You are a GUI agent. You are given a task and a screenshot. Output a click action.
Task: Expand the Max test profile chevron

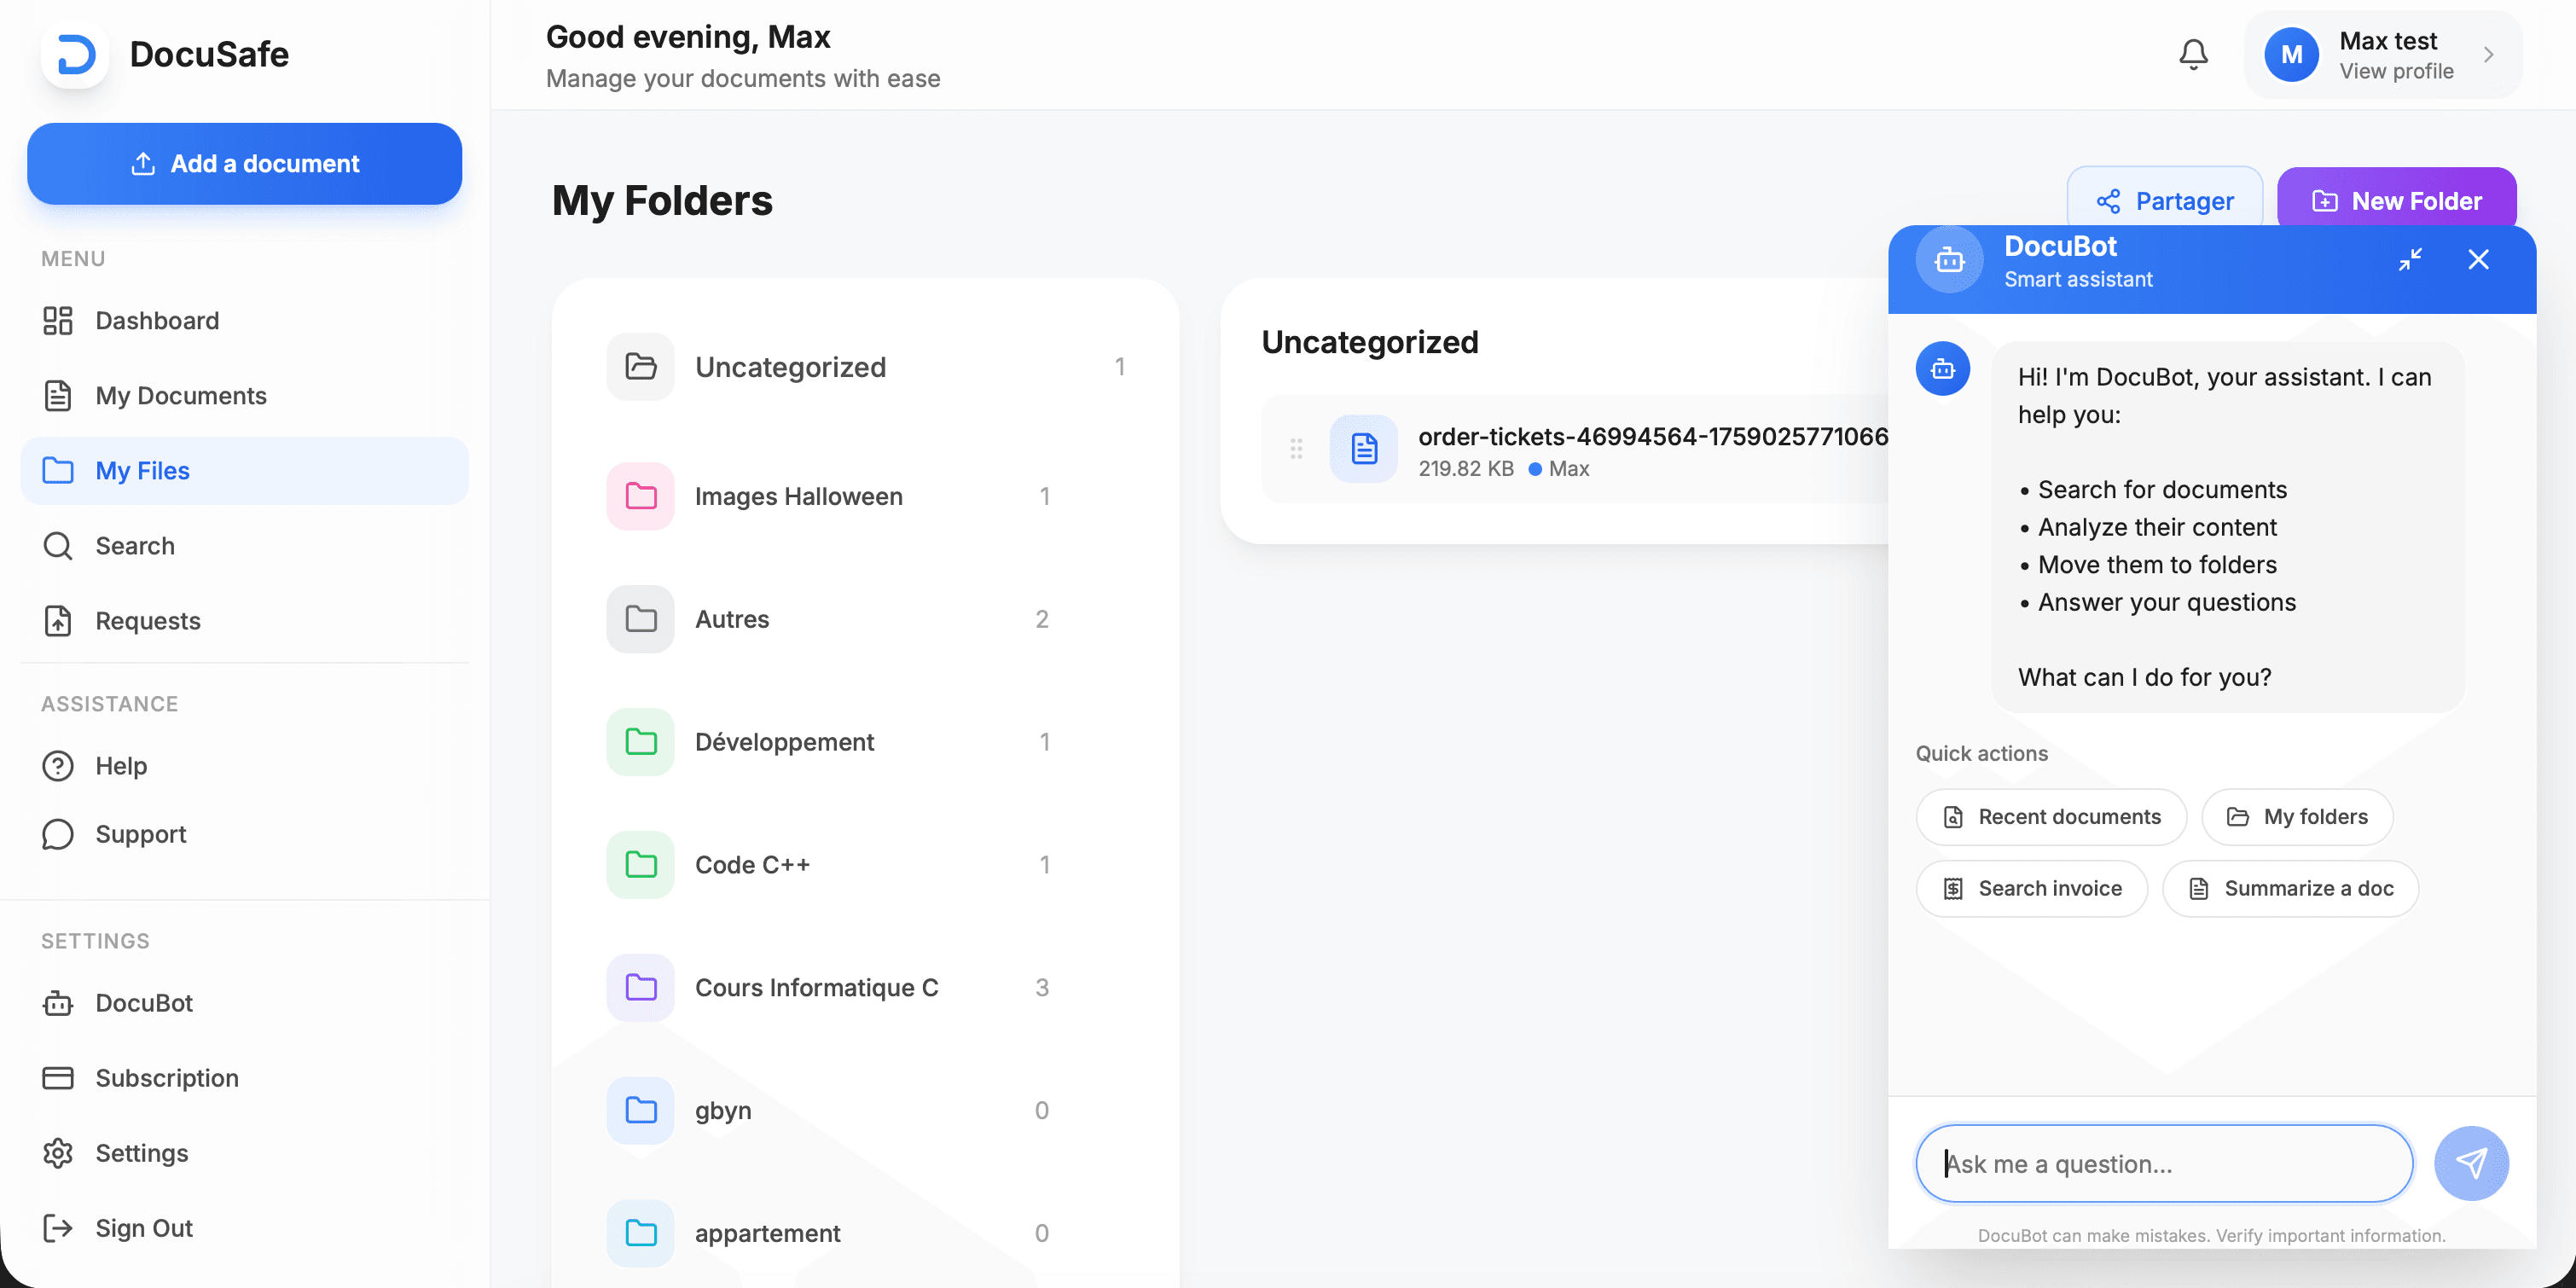point(2488,55)
